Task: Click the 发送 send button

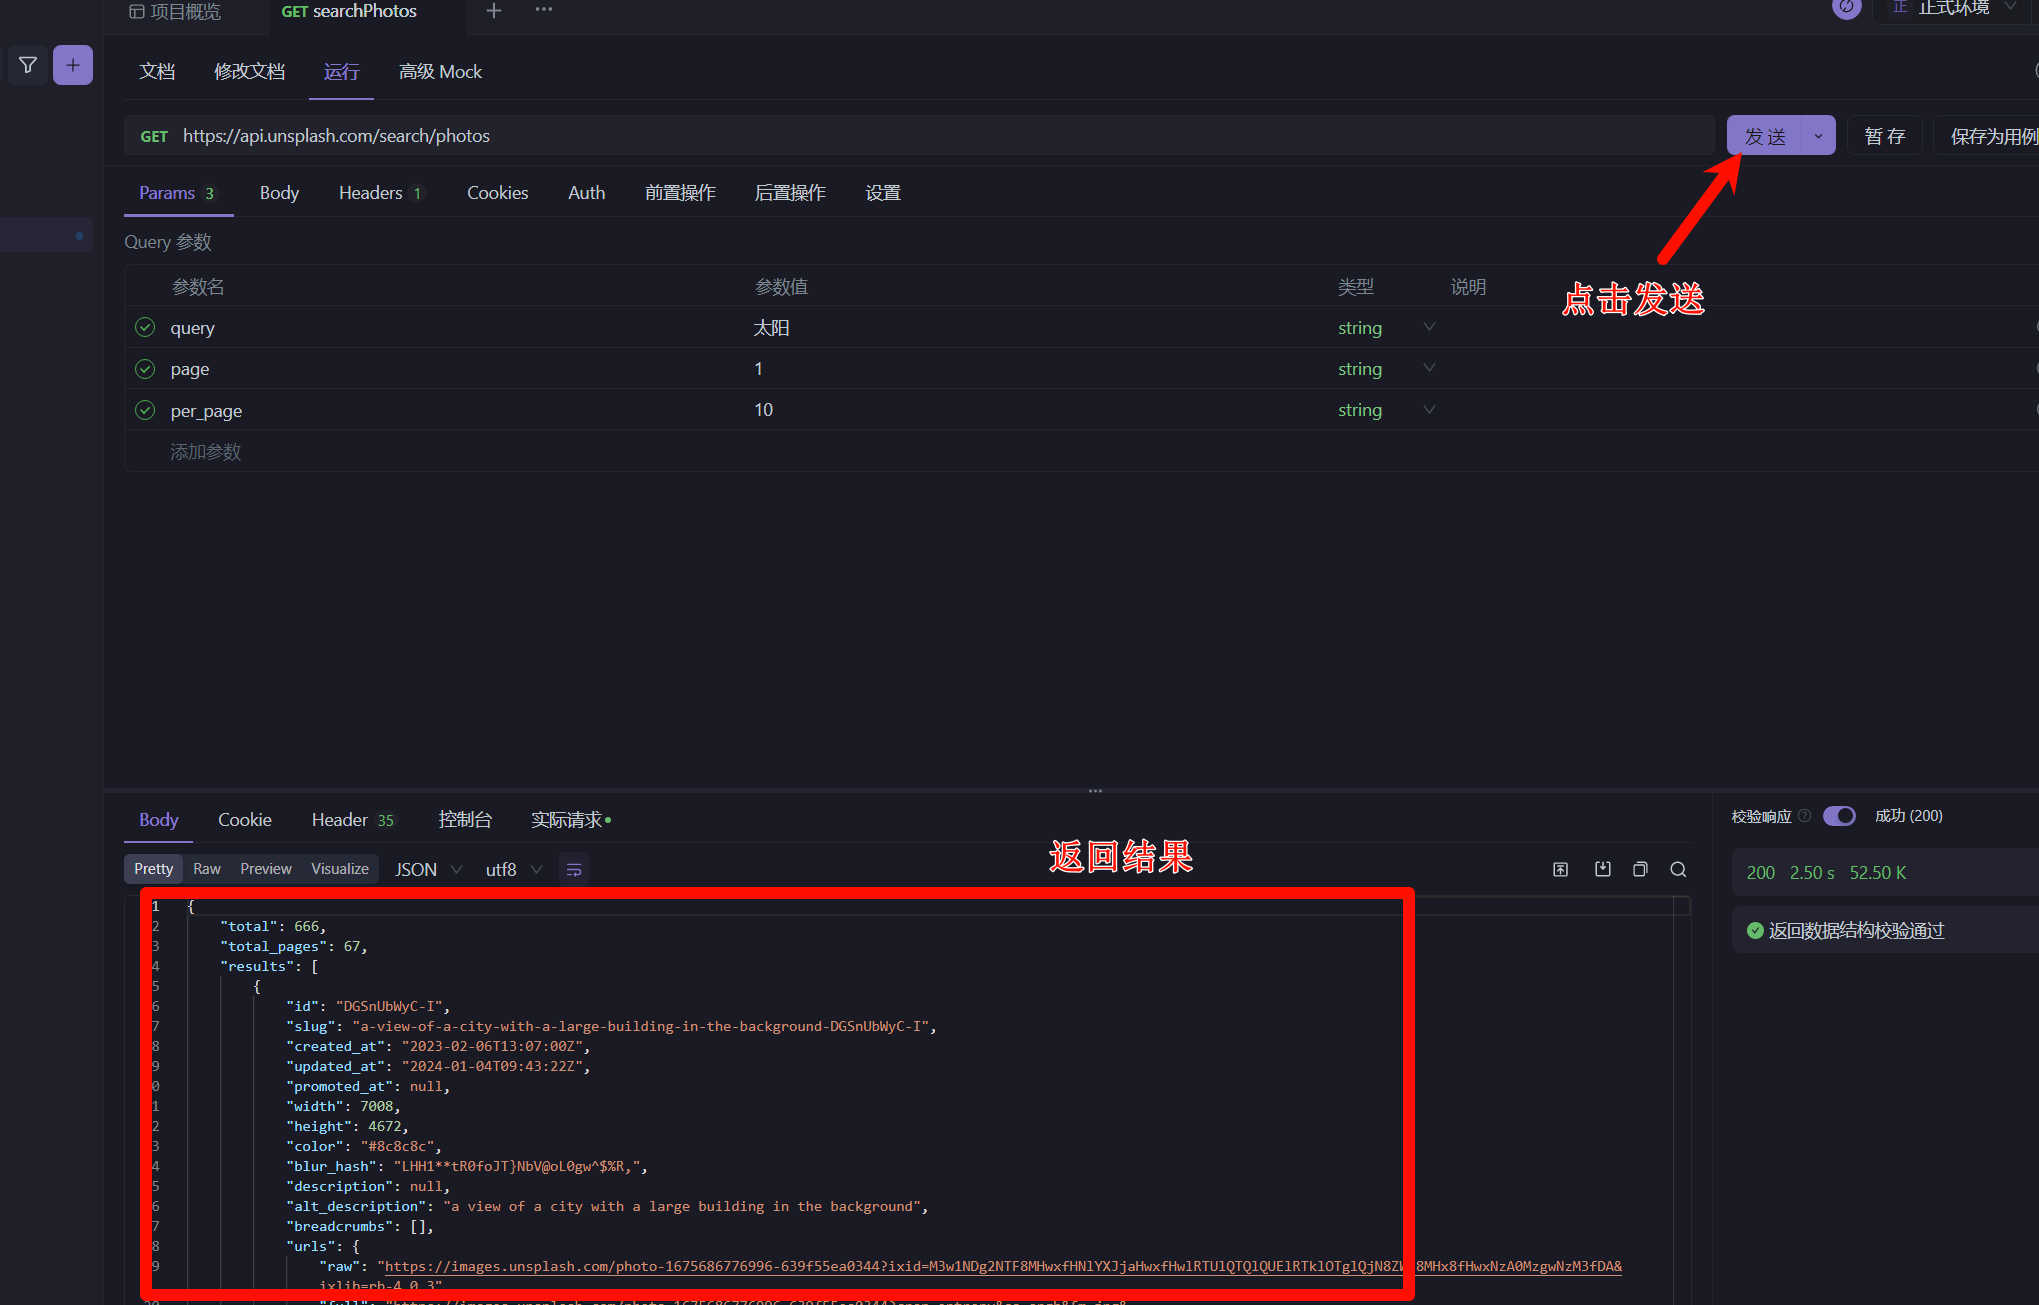Action: (x=1765, y=136)
